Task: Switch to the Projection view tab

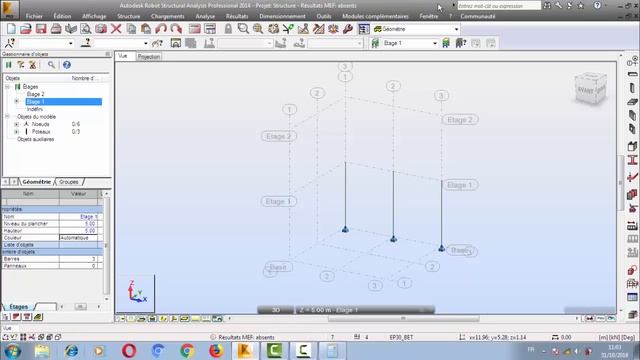Action: coord(149,57)
